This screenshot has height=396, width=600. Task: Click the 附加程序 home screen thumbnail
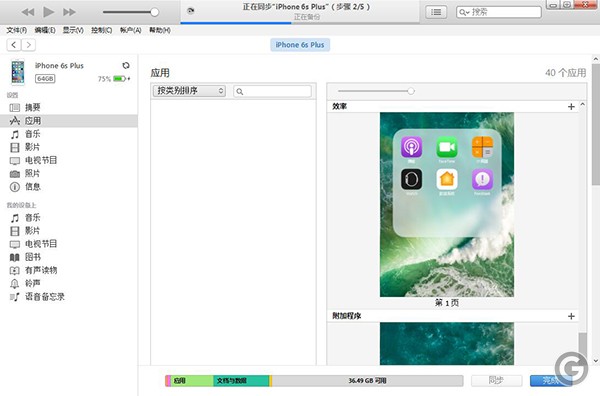[447, 344]
